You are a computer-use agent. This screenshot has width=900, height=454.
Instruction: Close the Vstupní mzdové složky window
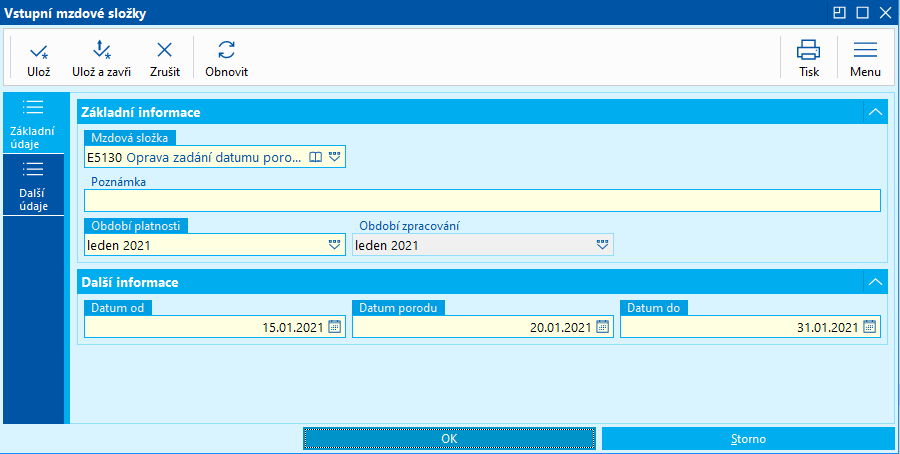(x=885, y=13)
